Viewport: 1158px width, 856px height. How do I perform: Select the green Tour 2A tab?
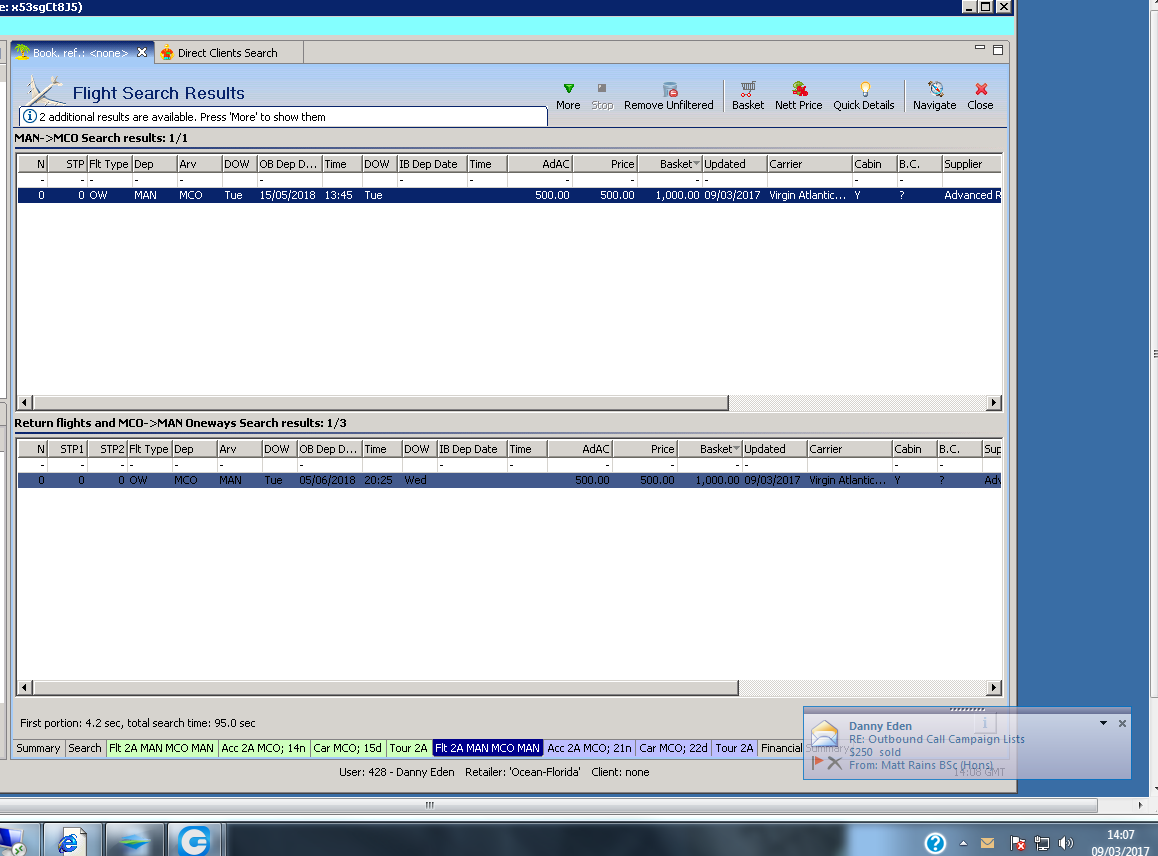point(408,748)
